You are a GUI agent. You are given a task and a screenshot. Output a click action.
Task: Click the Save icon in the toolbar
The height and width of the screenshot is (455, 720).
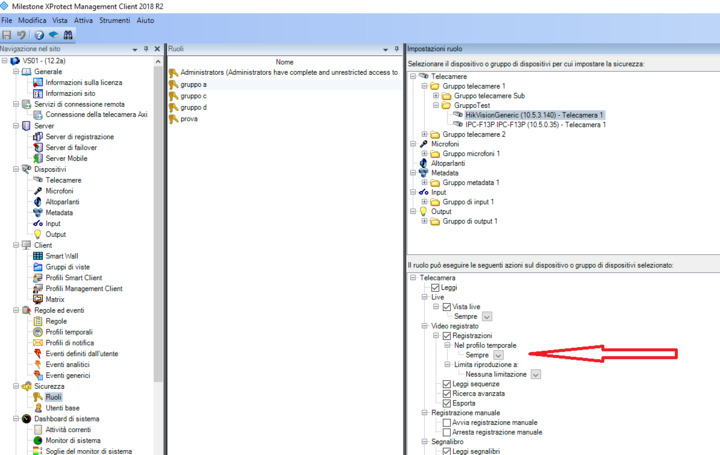8,35
